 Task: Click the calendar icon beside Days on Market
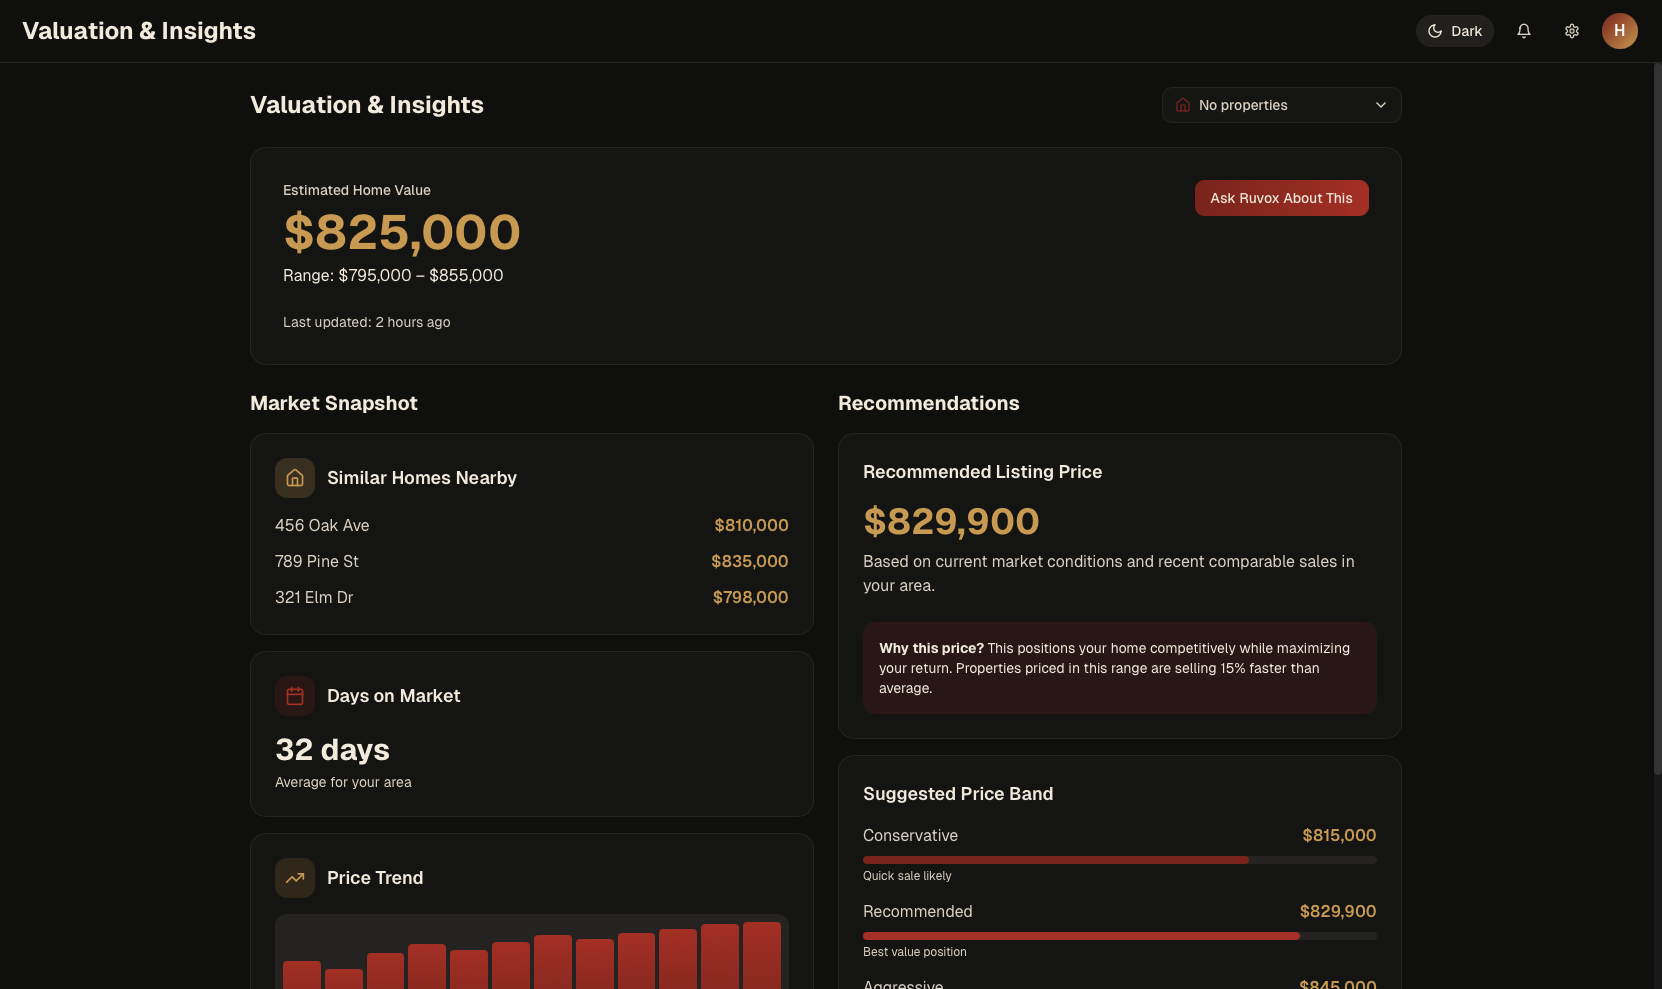click(x=295, y=696)
